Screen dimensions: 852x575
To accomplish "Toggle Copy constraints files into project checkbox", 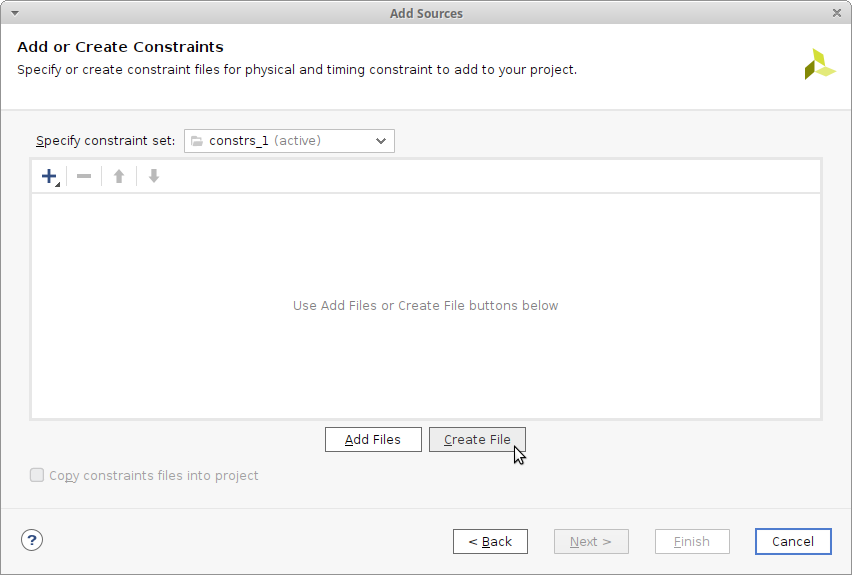I will pyautogui.click(x=37, y=475).
